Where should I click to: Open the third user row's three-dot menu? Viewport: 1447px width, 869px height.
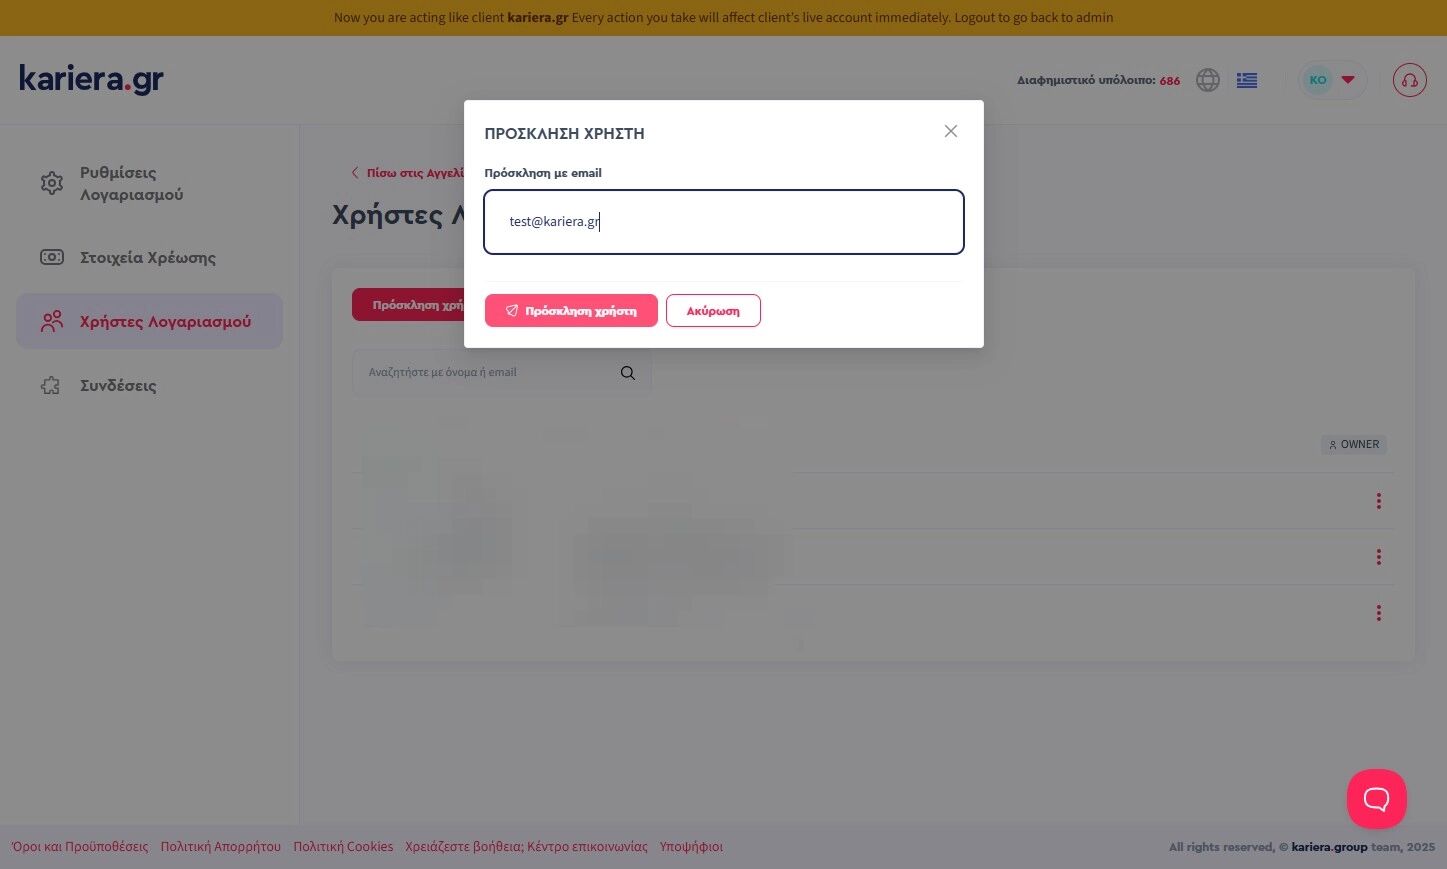coord(1378,613)
